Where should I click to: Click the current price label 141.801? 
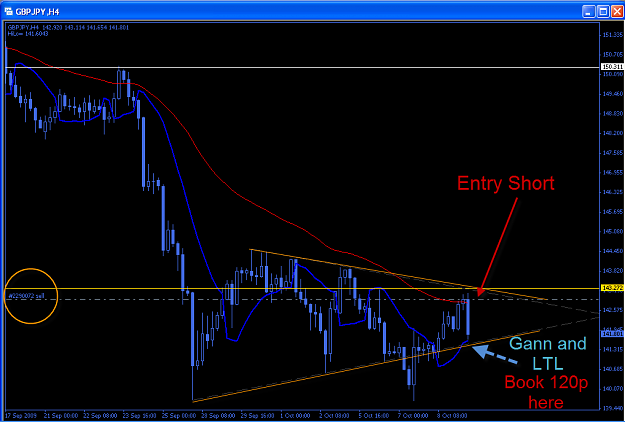611,333
